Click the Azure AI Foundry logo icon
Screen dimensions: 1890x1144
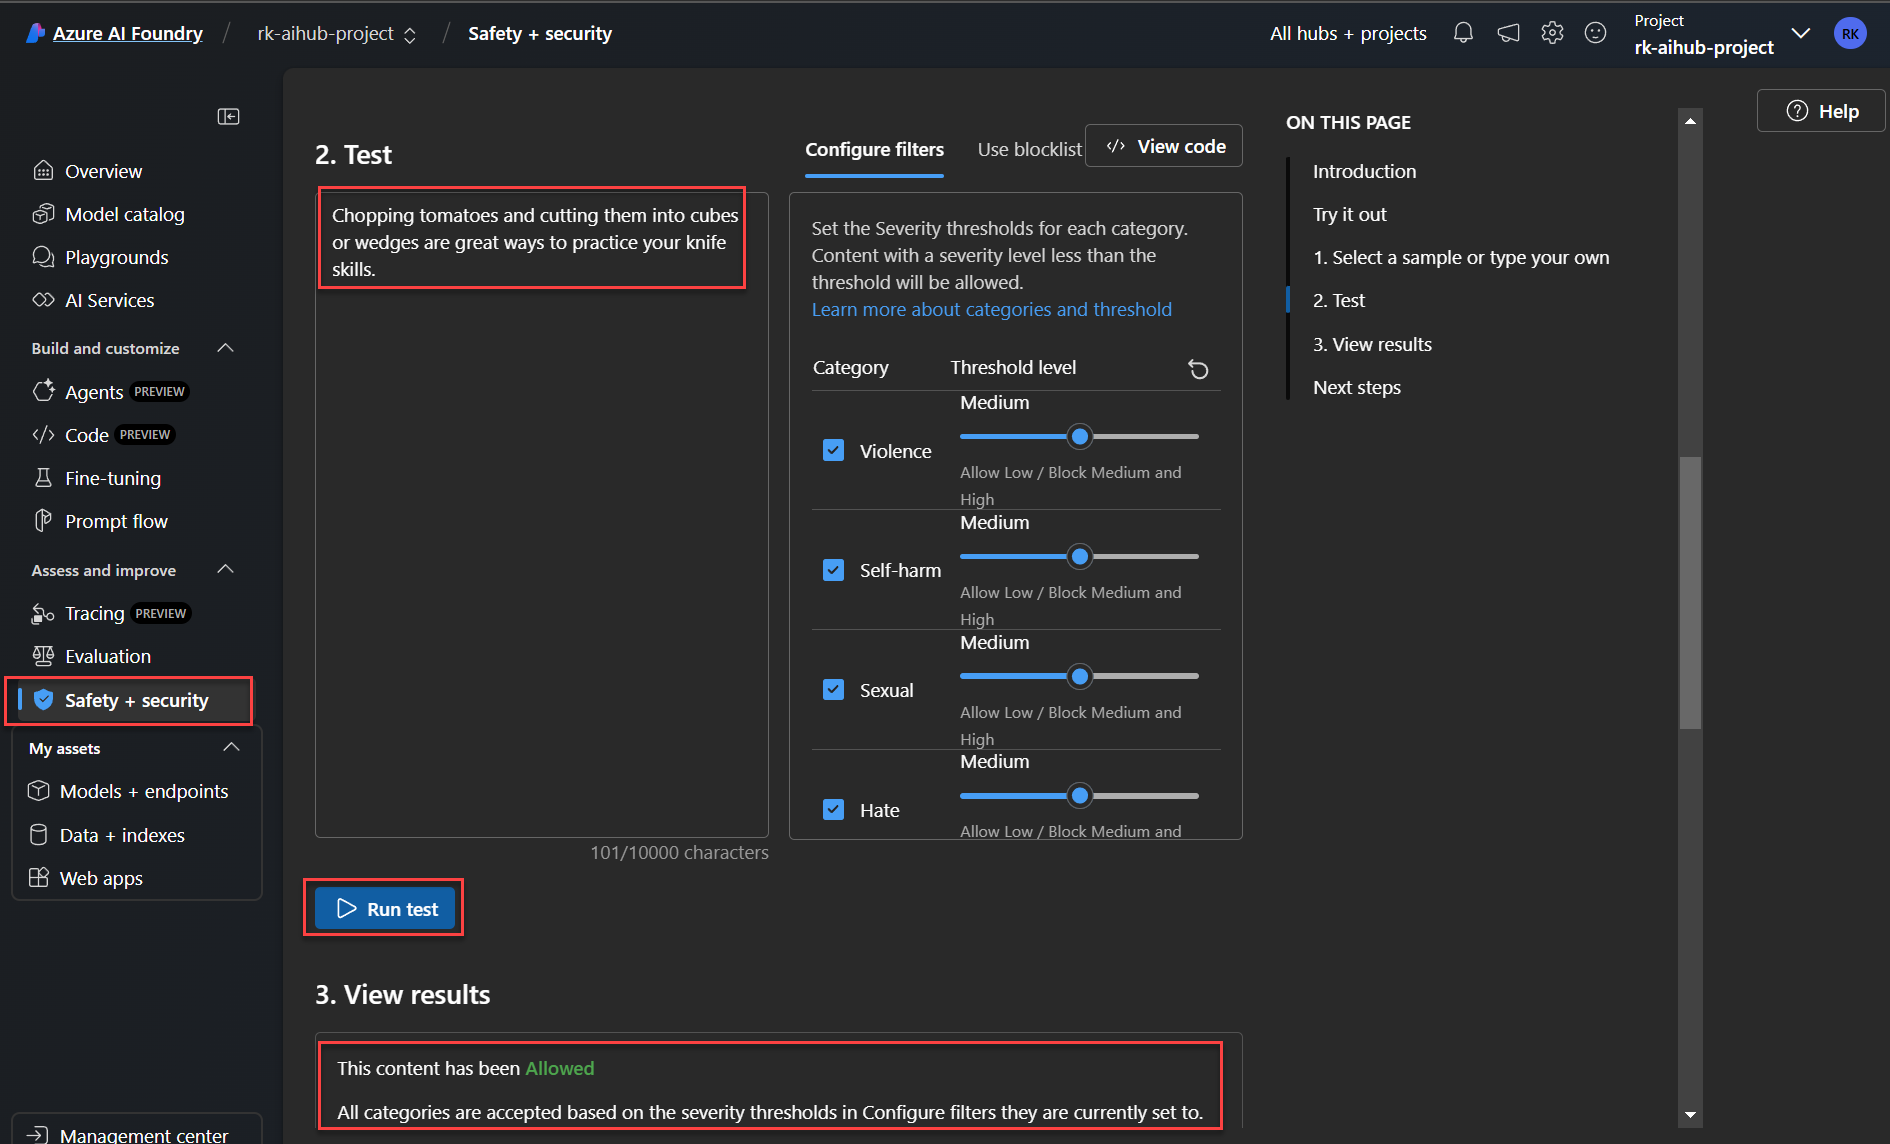click(x=35, y=33)
